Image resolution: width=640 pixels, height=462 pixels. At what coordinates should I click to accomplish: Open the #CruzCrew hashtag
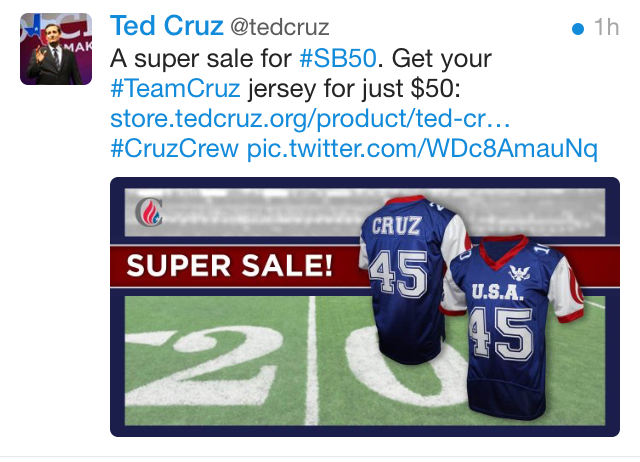click(x=174, y=149)
